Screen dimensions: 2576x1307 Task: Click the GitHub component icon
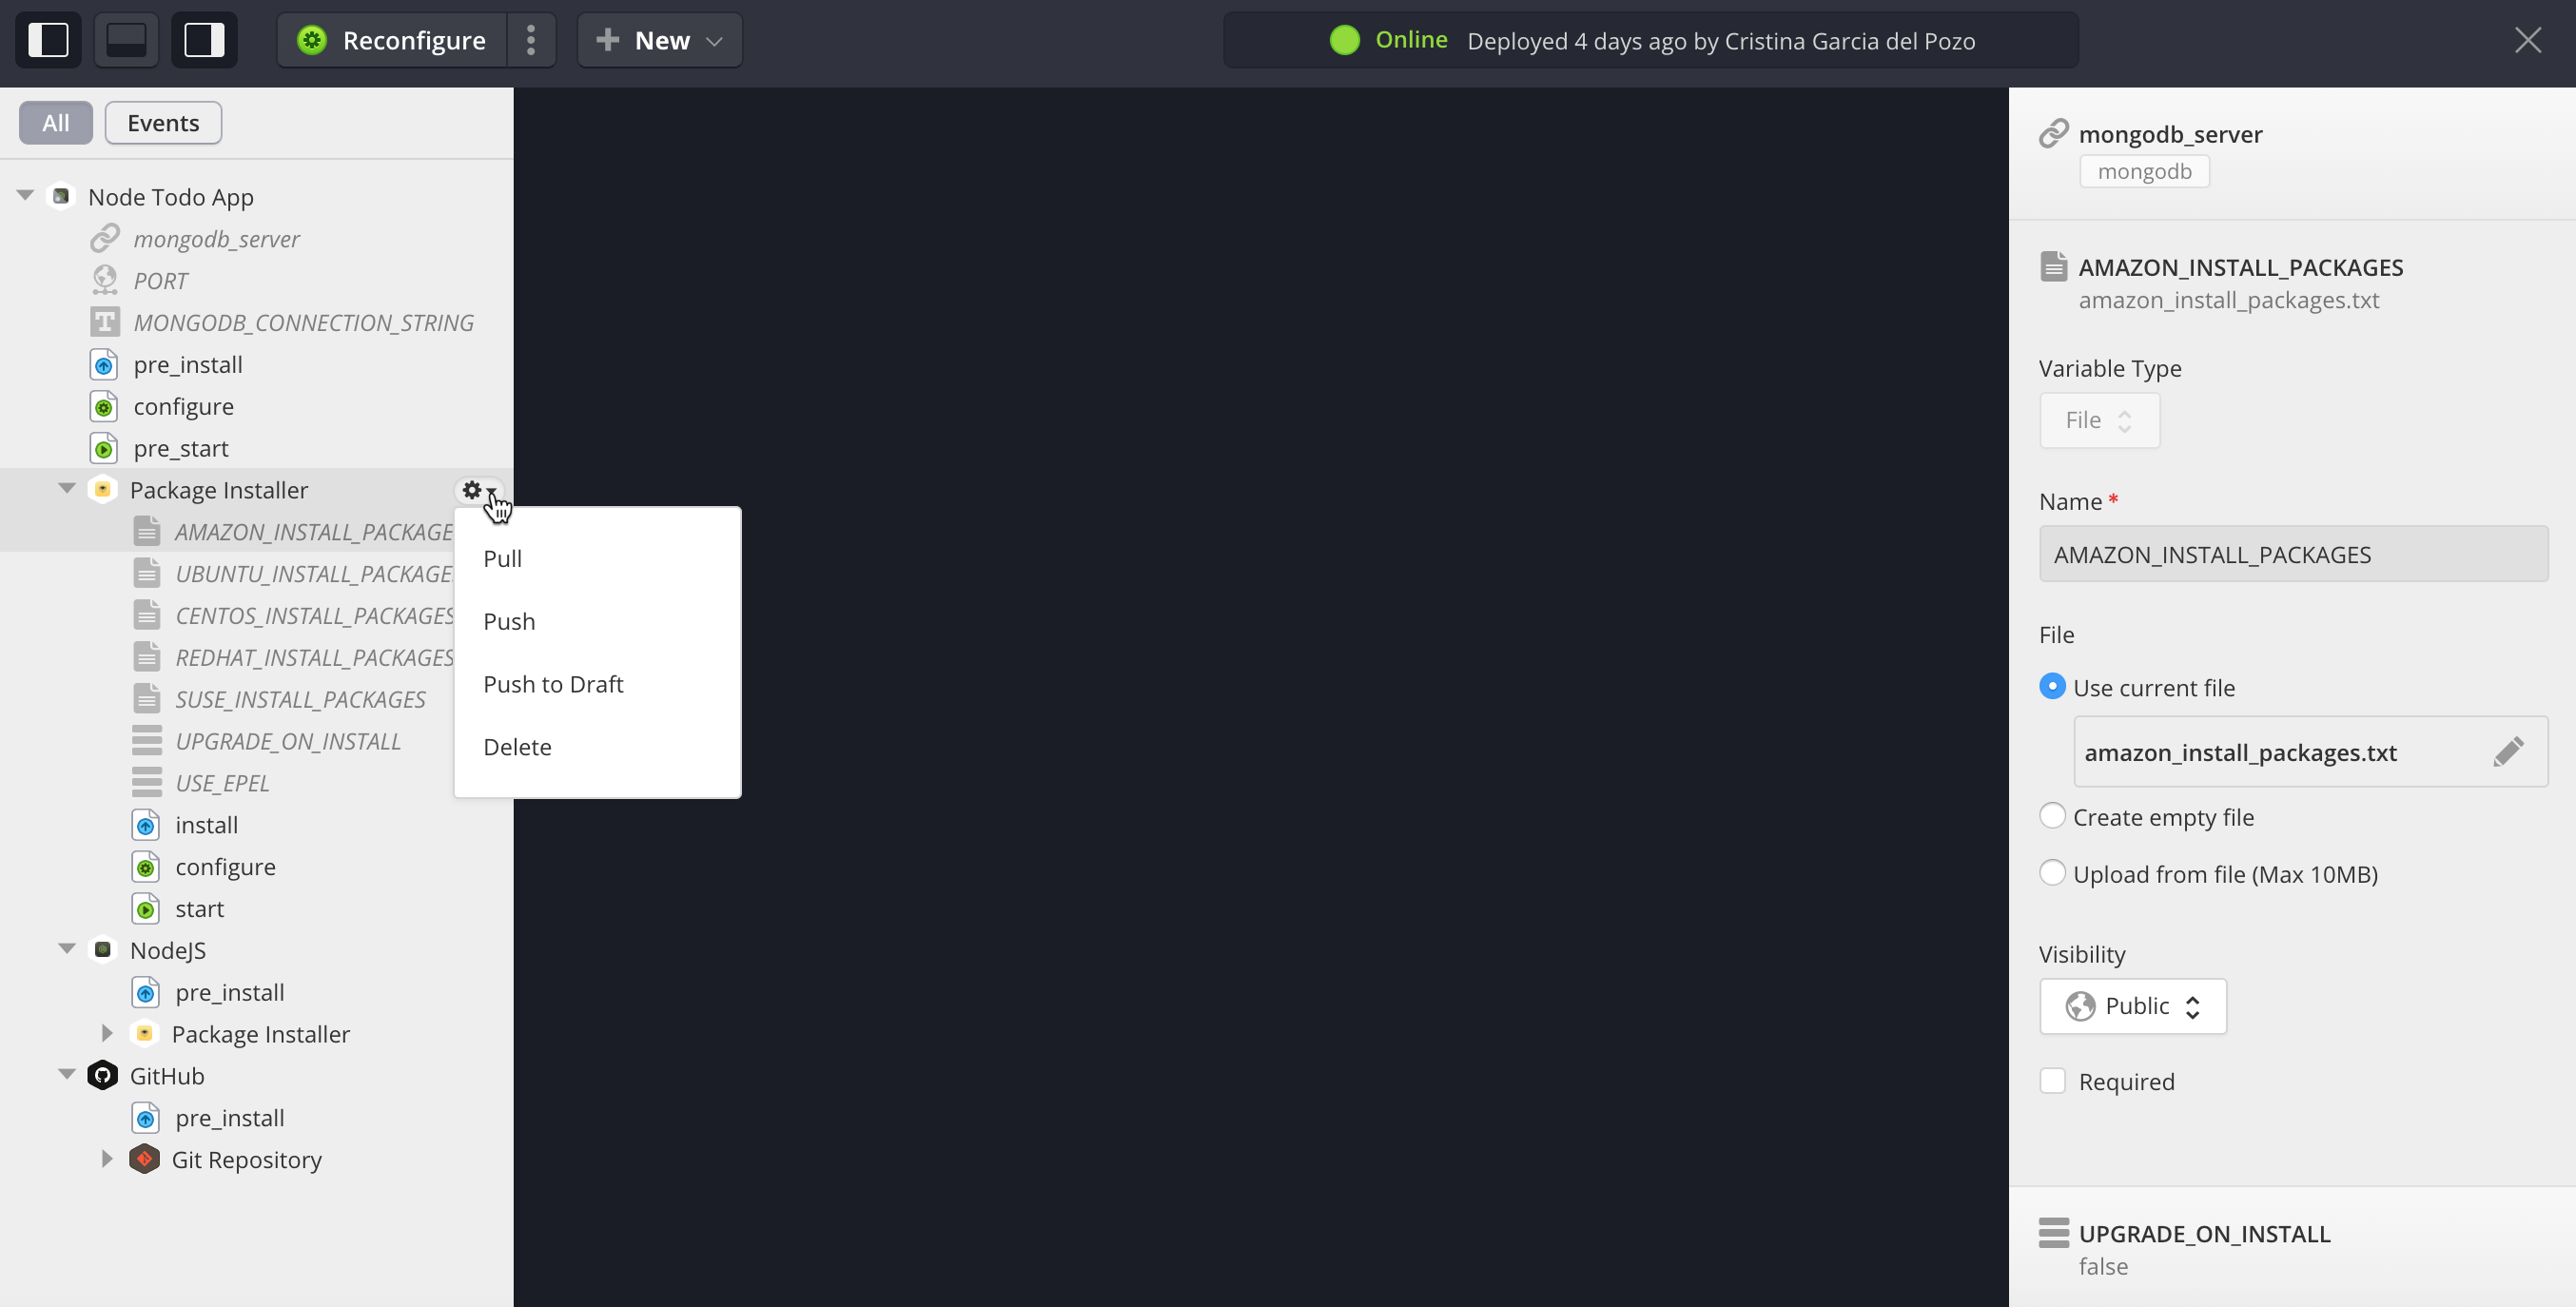click(x=100, y=1075)
